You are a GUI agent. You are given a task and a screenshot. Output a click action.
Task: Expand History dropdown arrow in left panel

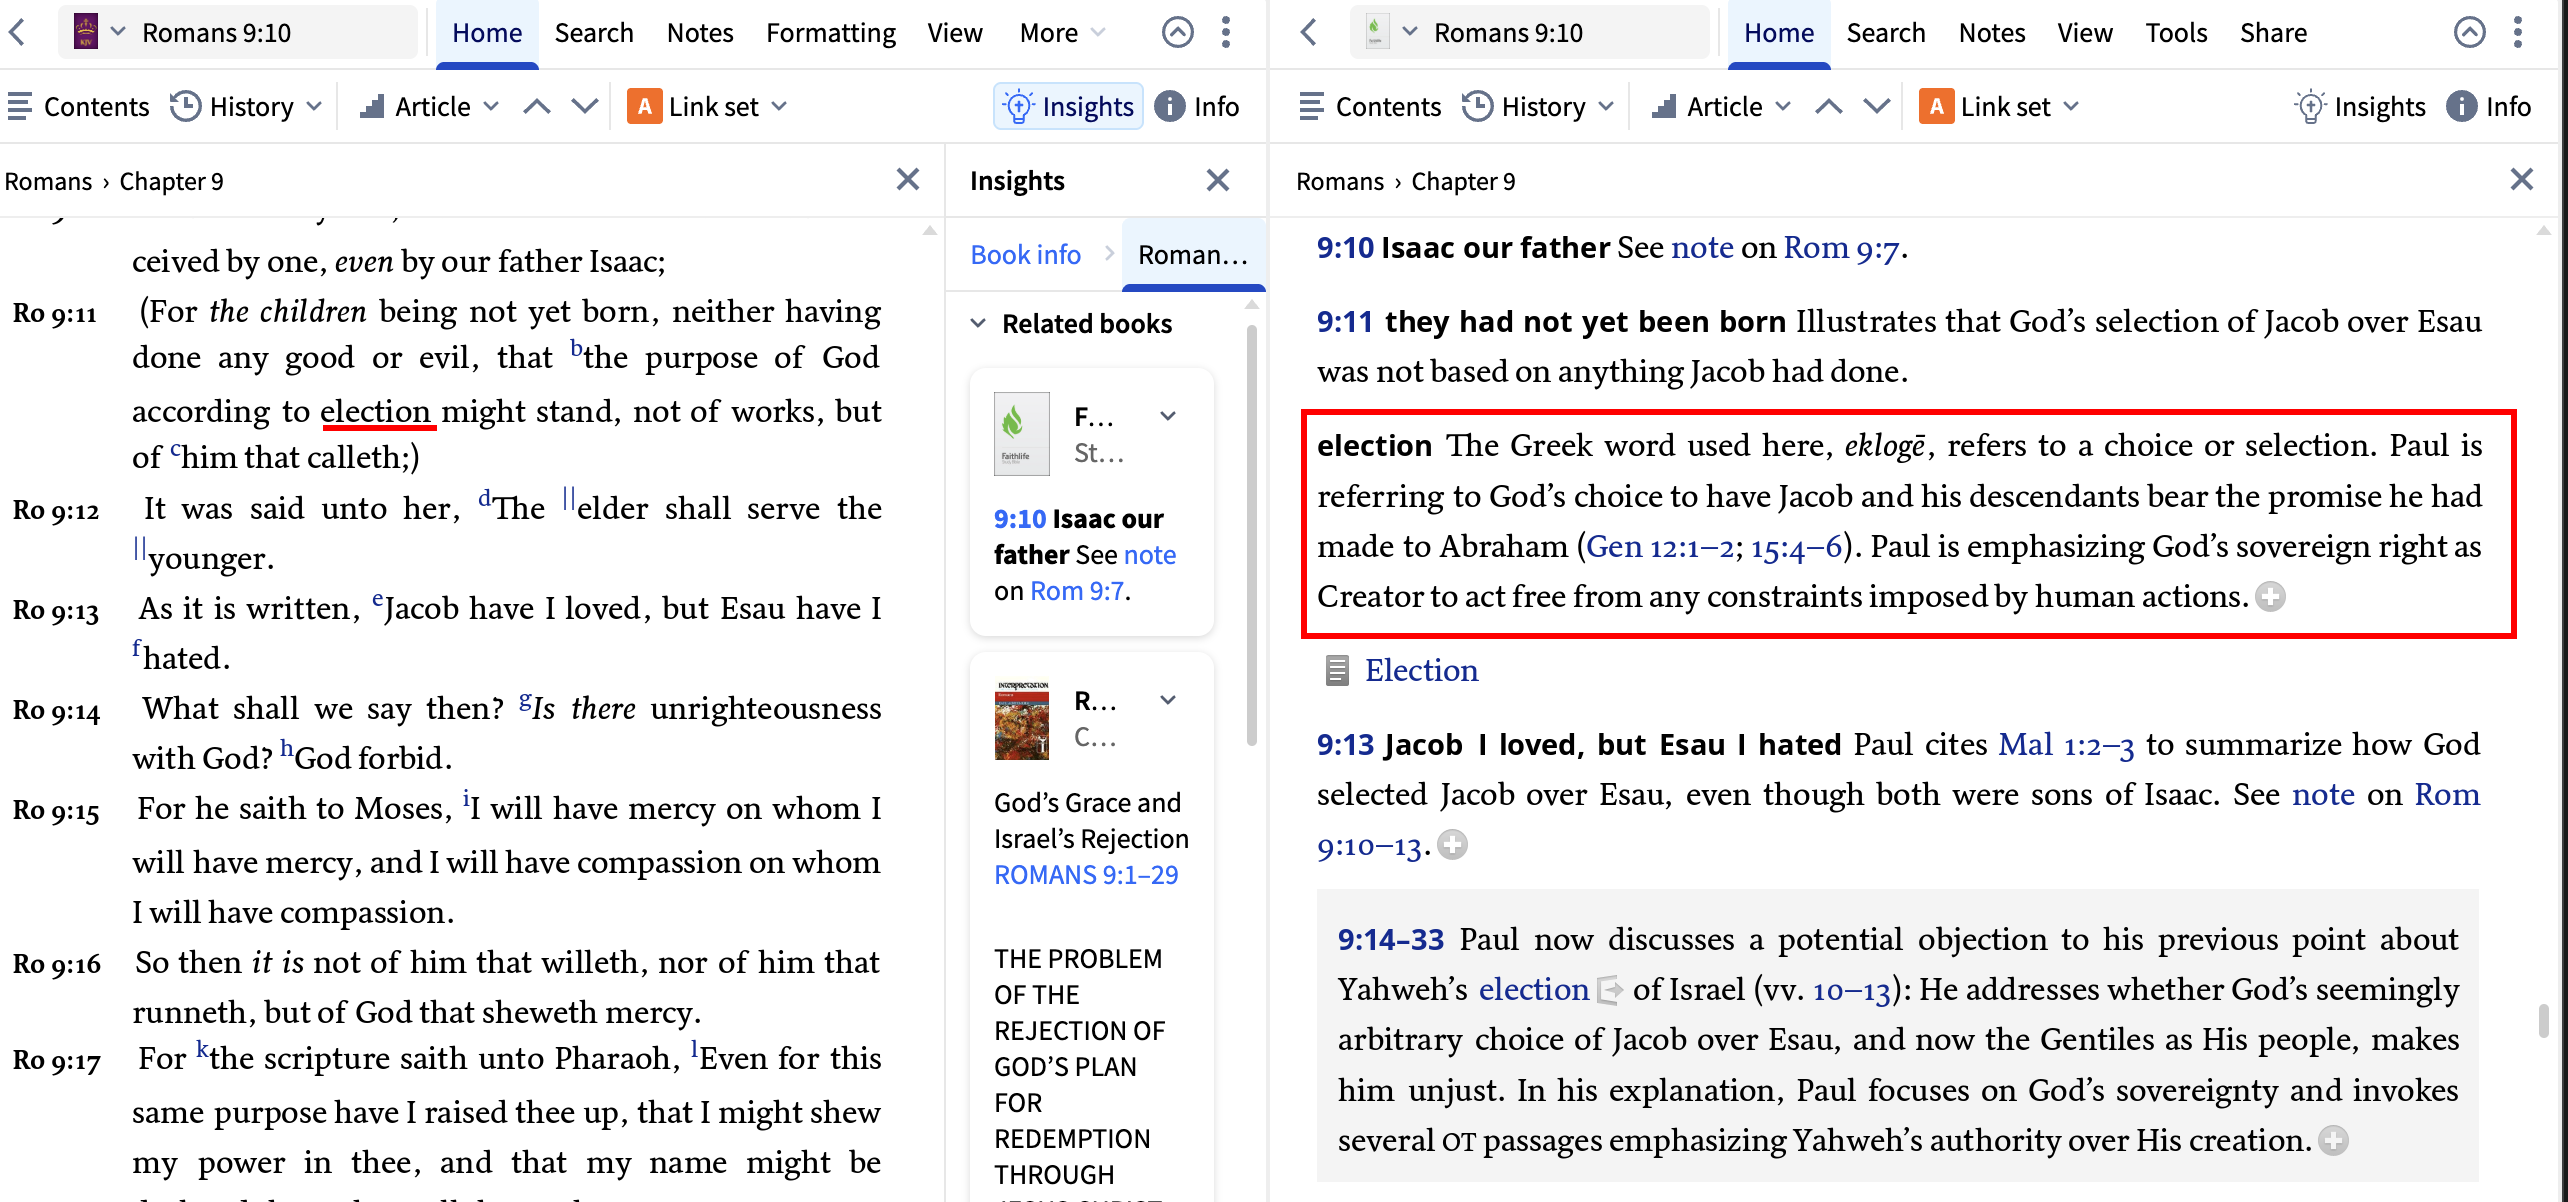pyautogui.click(x=314, y=106)
